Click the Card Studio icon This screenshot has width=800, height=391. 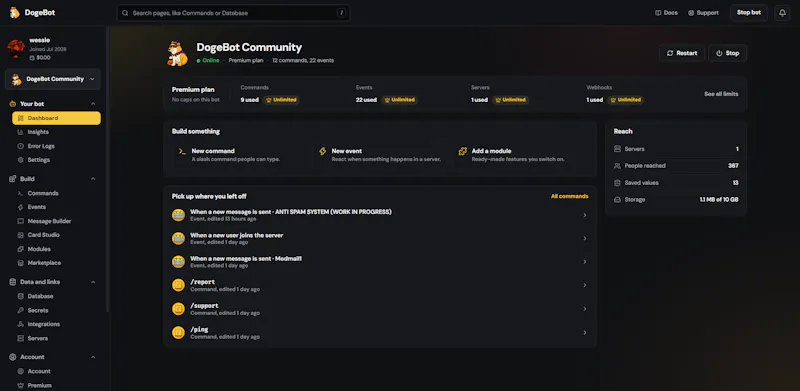pyautogui.click(x=20, y=235)
